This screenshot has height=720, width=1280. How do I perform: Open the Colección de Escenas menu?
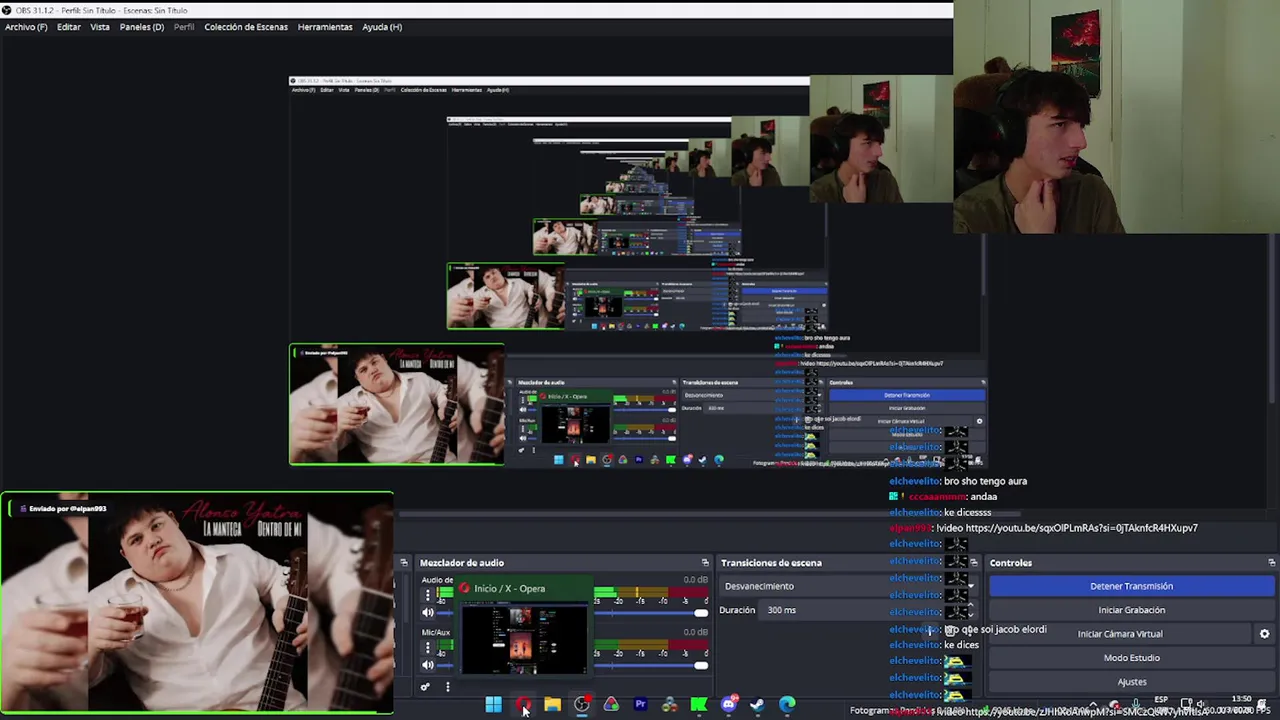click(x=246, y=27)
